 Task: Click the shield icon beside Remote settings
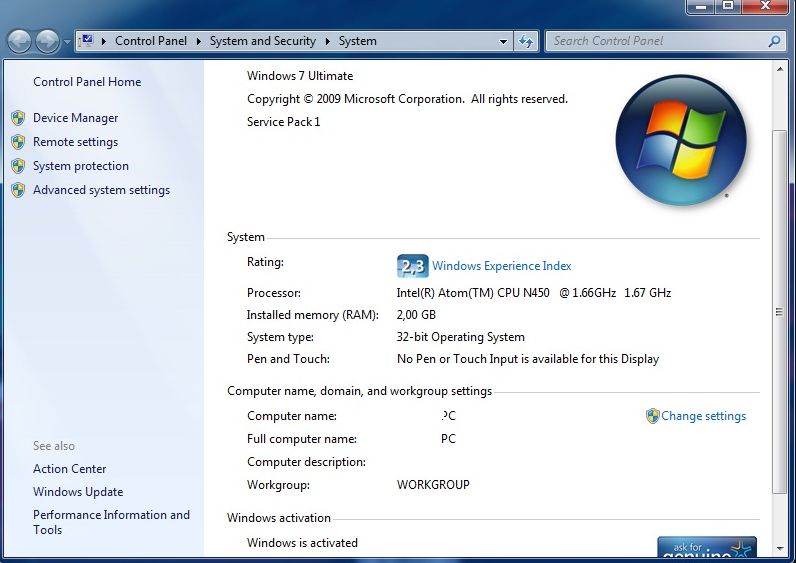17,142
